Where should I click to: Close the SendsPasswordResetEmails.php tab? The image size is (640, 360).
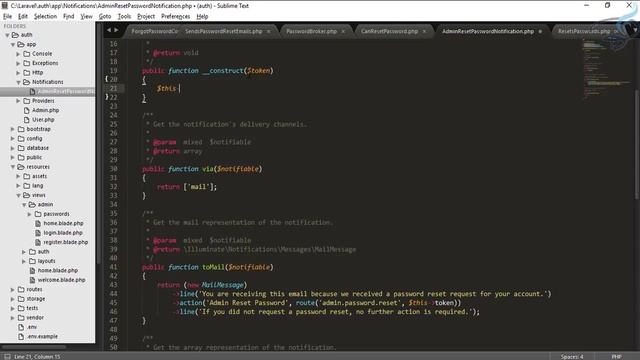(x=269, y=31)
